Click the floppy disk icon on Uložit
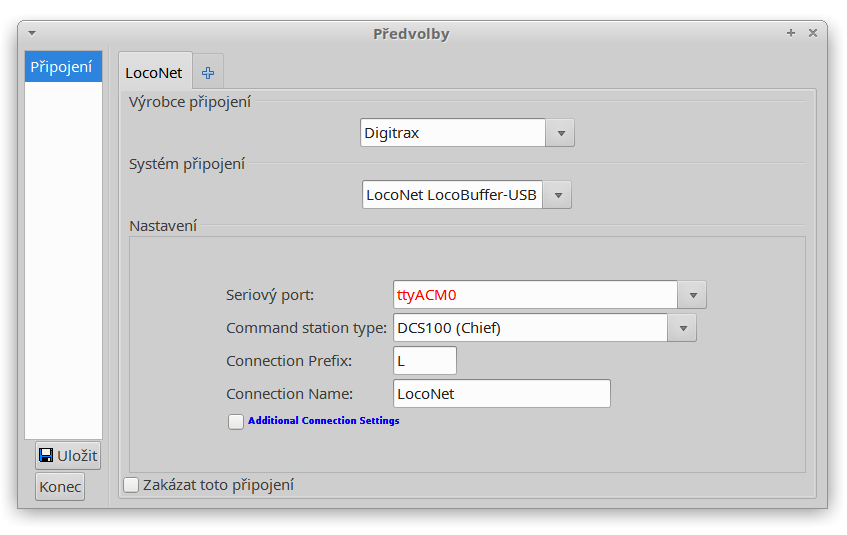 (x=46, y=456)
